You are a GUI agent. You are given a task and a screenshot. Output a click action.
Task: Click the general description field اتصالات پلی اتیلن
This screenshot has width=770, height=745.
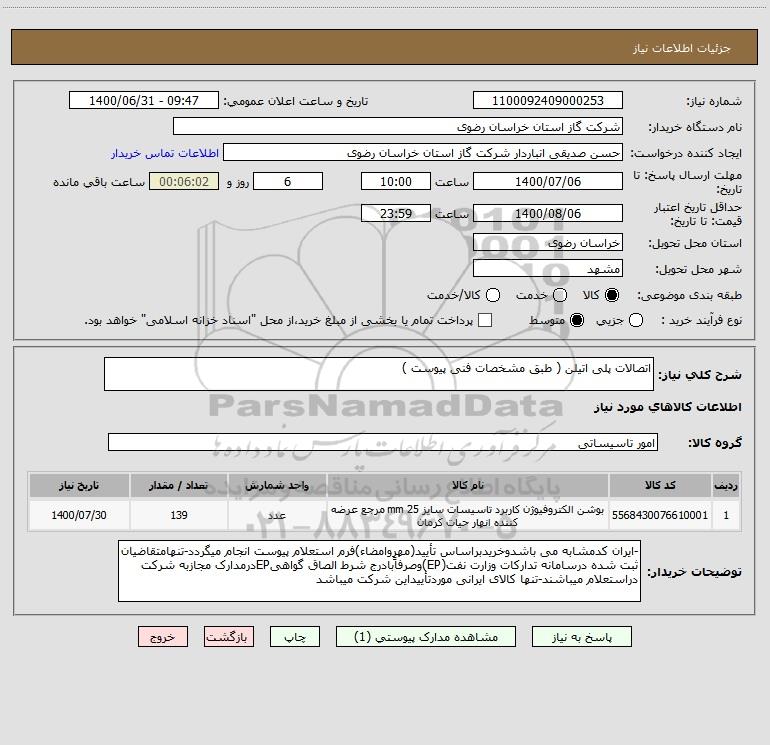pos(379,374)
